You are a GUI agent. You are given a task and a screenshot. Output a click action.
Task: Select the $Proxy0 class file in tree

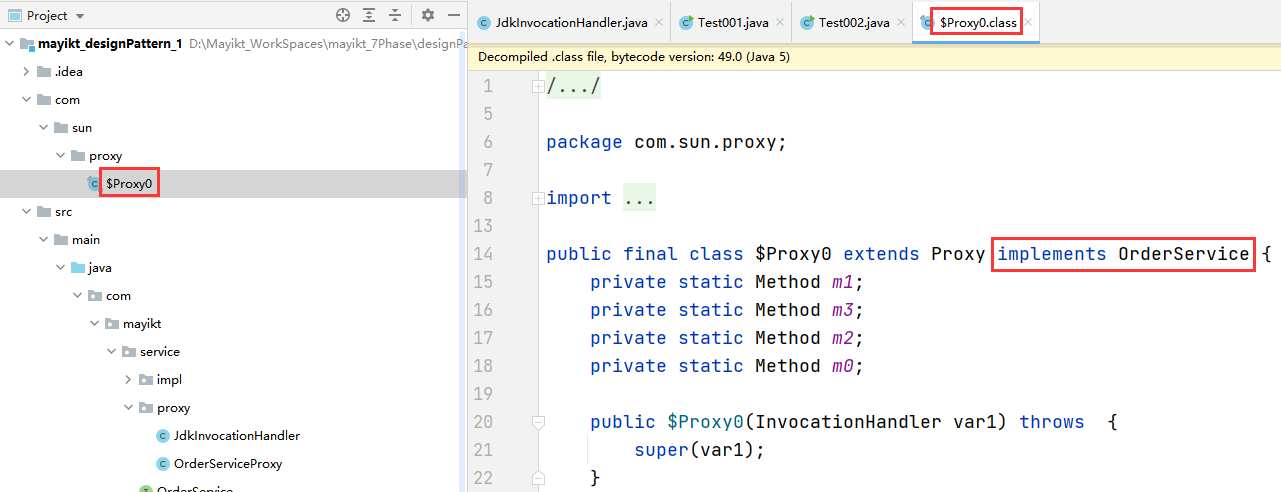pos(233,184)
